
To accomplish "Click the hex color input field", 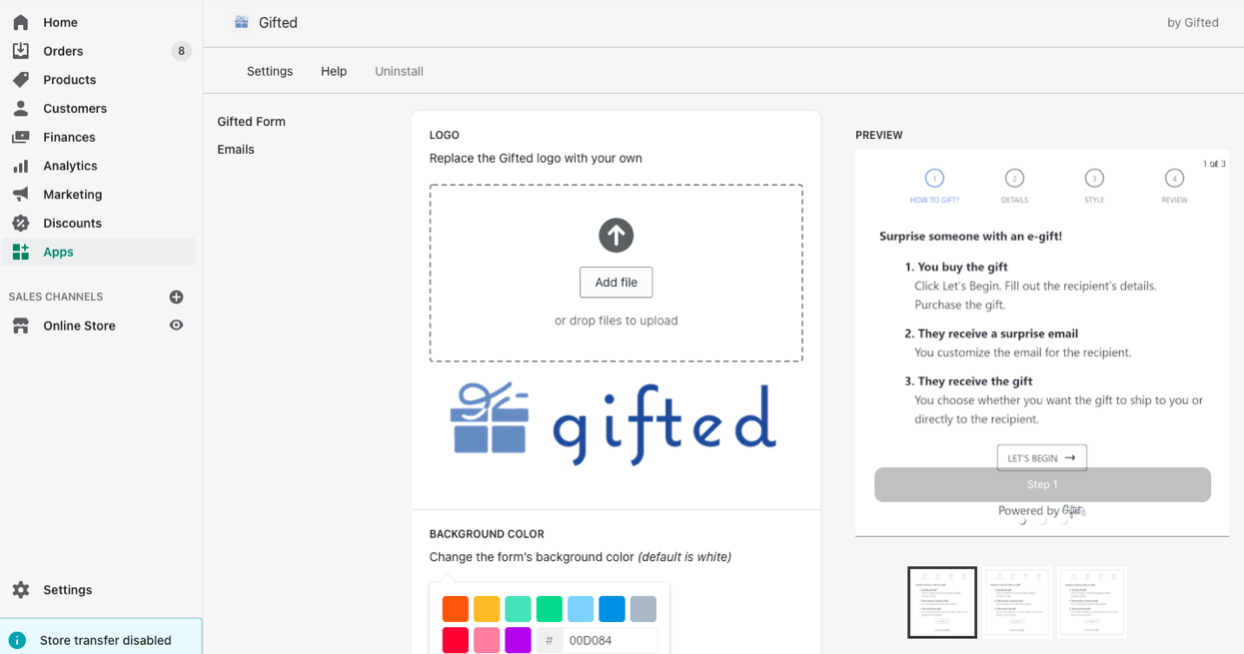I will click(x=610, y=640).
